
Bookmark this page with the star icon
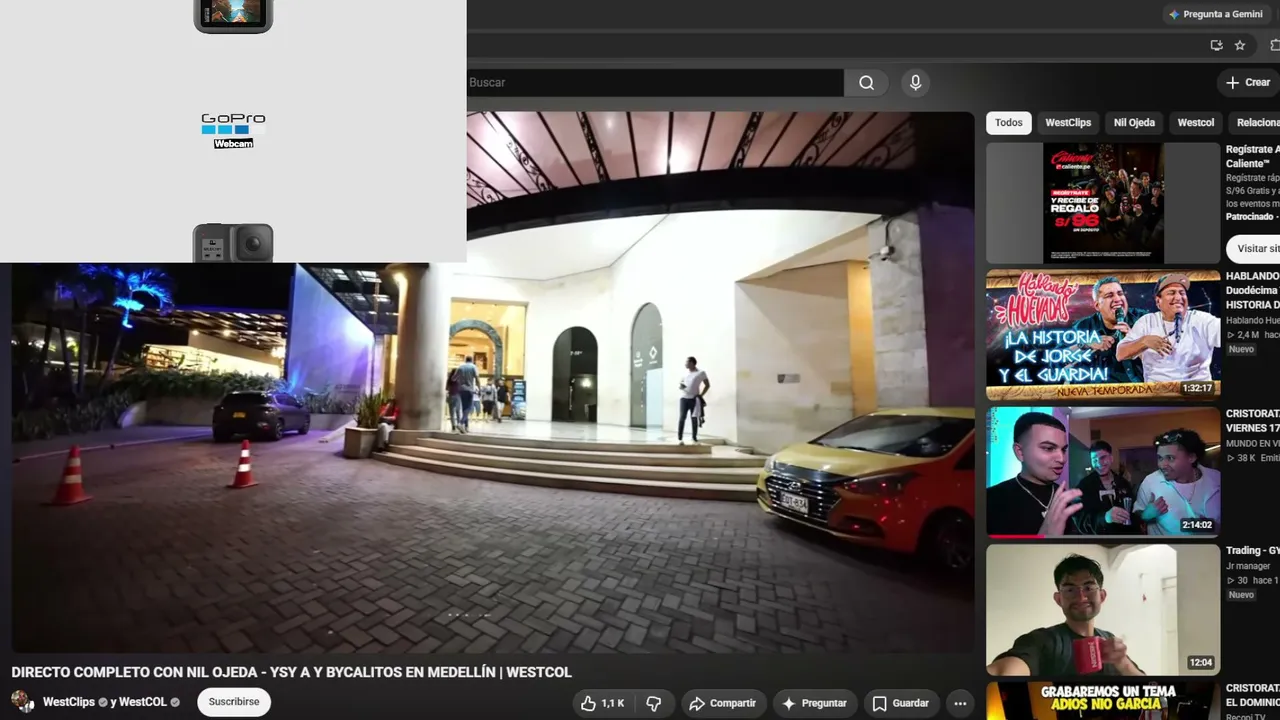click(1240, 45)
